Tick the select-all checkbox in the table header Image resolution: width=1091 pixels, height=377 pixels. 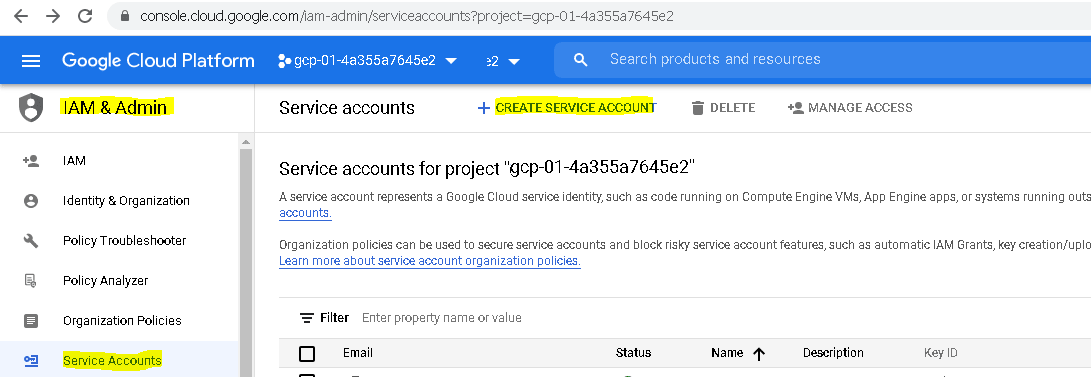[x=307, y=354]
